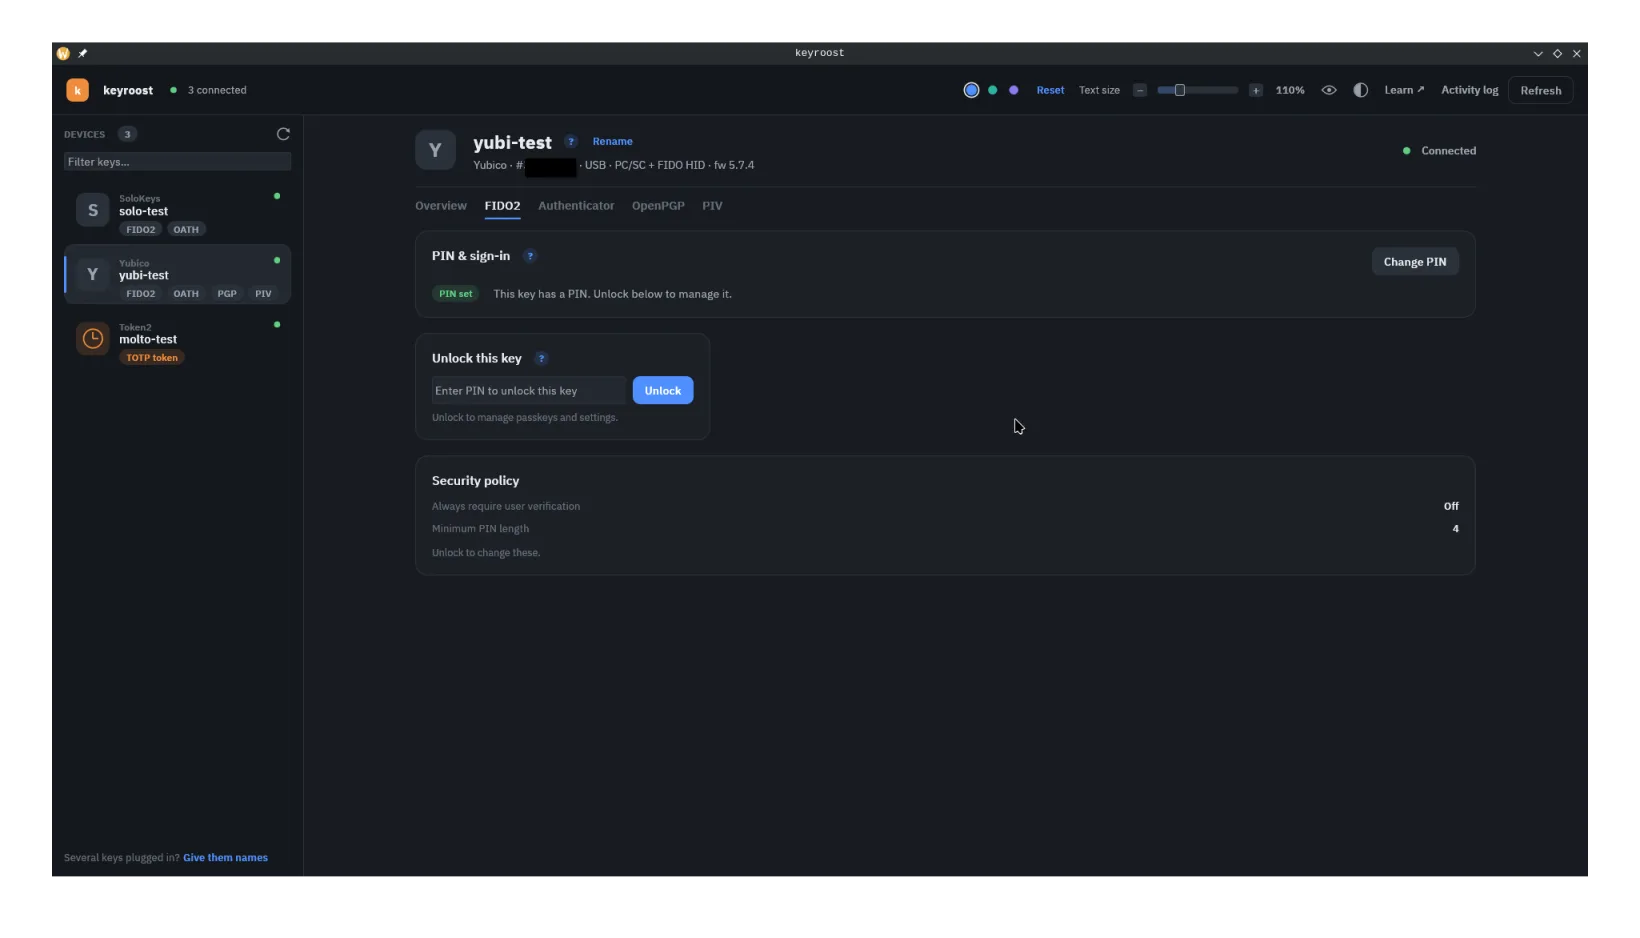Click the Rename link for yubi-test
1640x938 pixels.
(612, 142)
